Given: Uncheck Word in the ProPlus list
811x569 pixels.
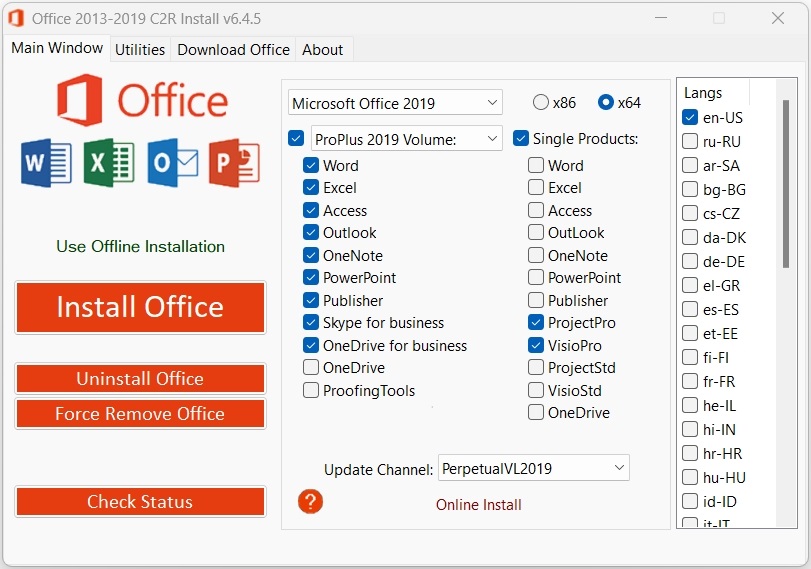Looking at the screenshot, I should click(x=310, y=166).
